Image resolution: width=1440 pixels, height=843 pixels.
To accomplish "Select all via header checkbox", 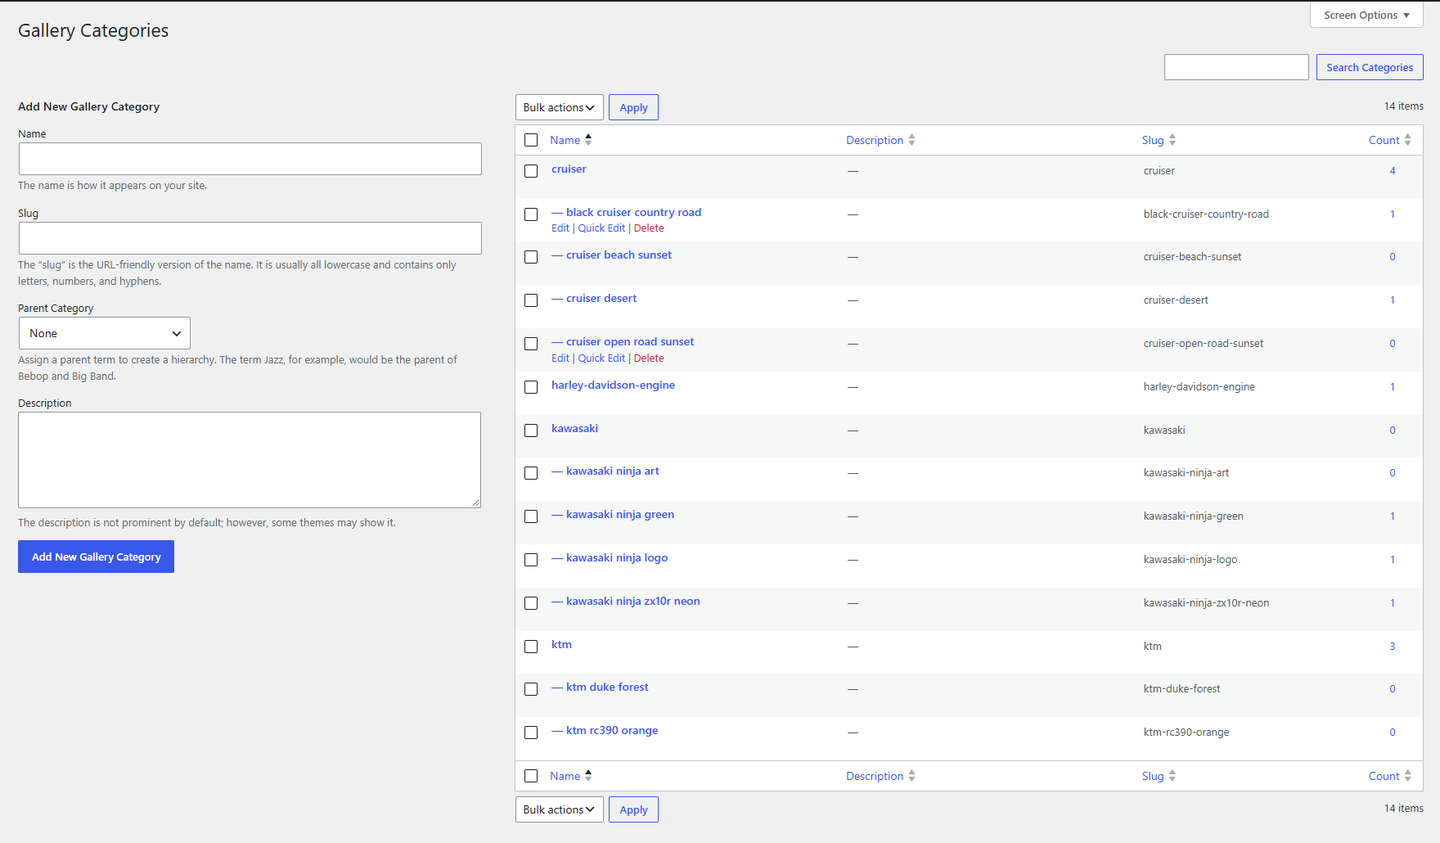I will [531, 140].
